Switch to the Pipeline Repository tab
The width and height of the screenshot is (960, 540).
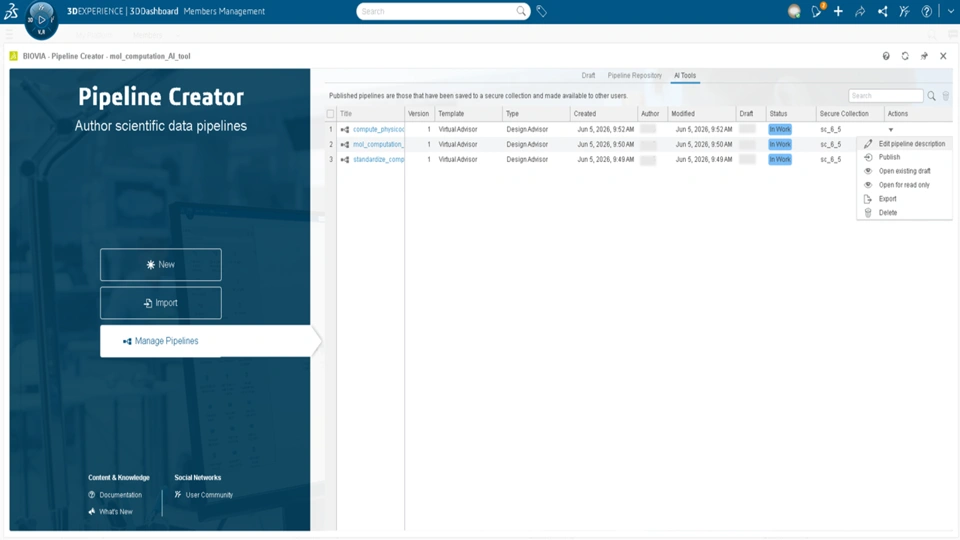click(634, 75)
